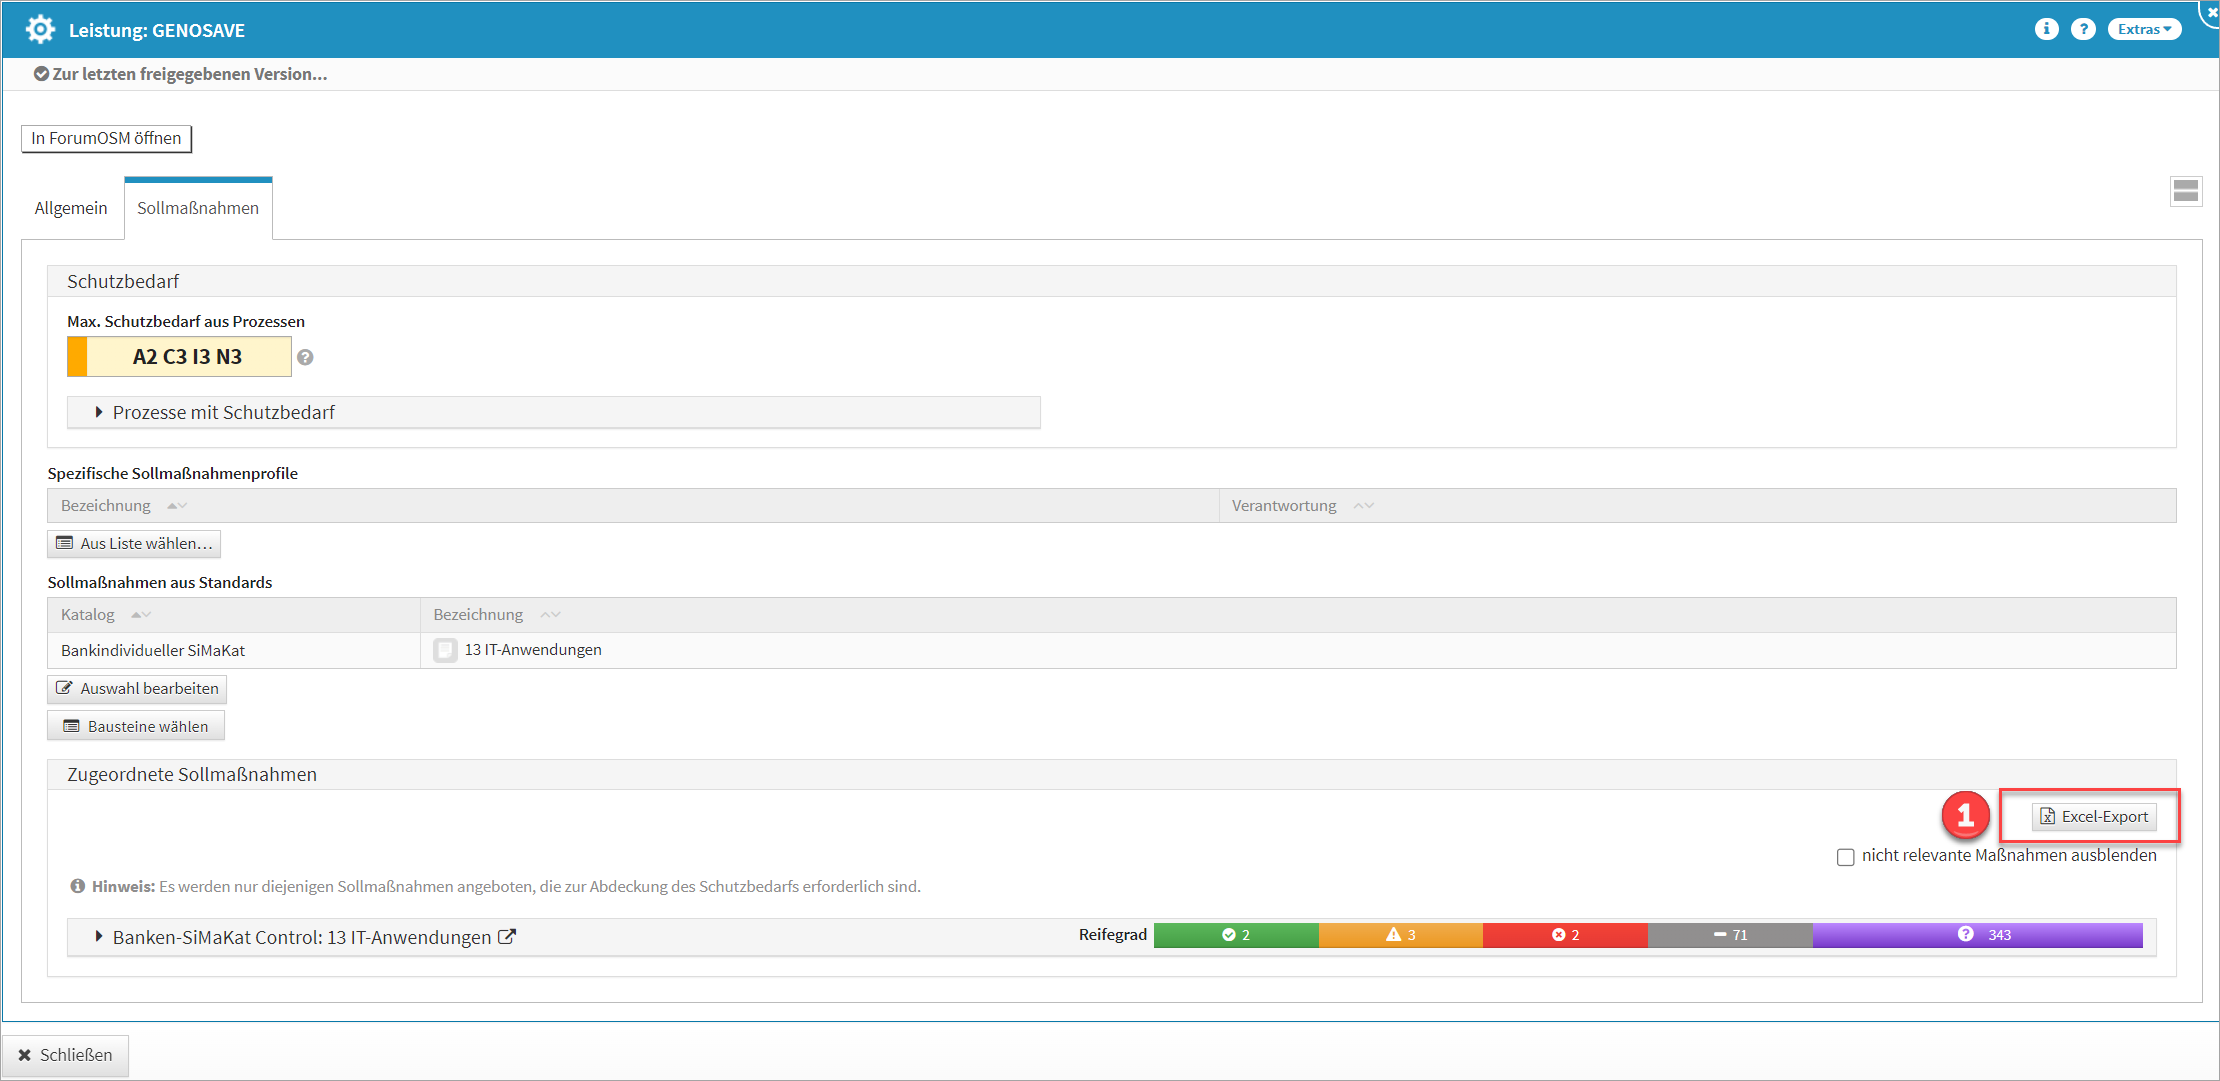
Task: Open the help question mark icon
Action: [x=2083, y=29]
